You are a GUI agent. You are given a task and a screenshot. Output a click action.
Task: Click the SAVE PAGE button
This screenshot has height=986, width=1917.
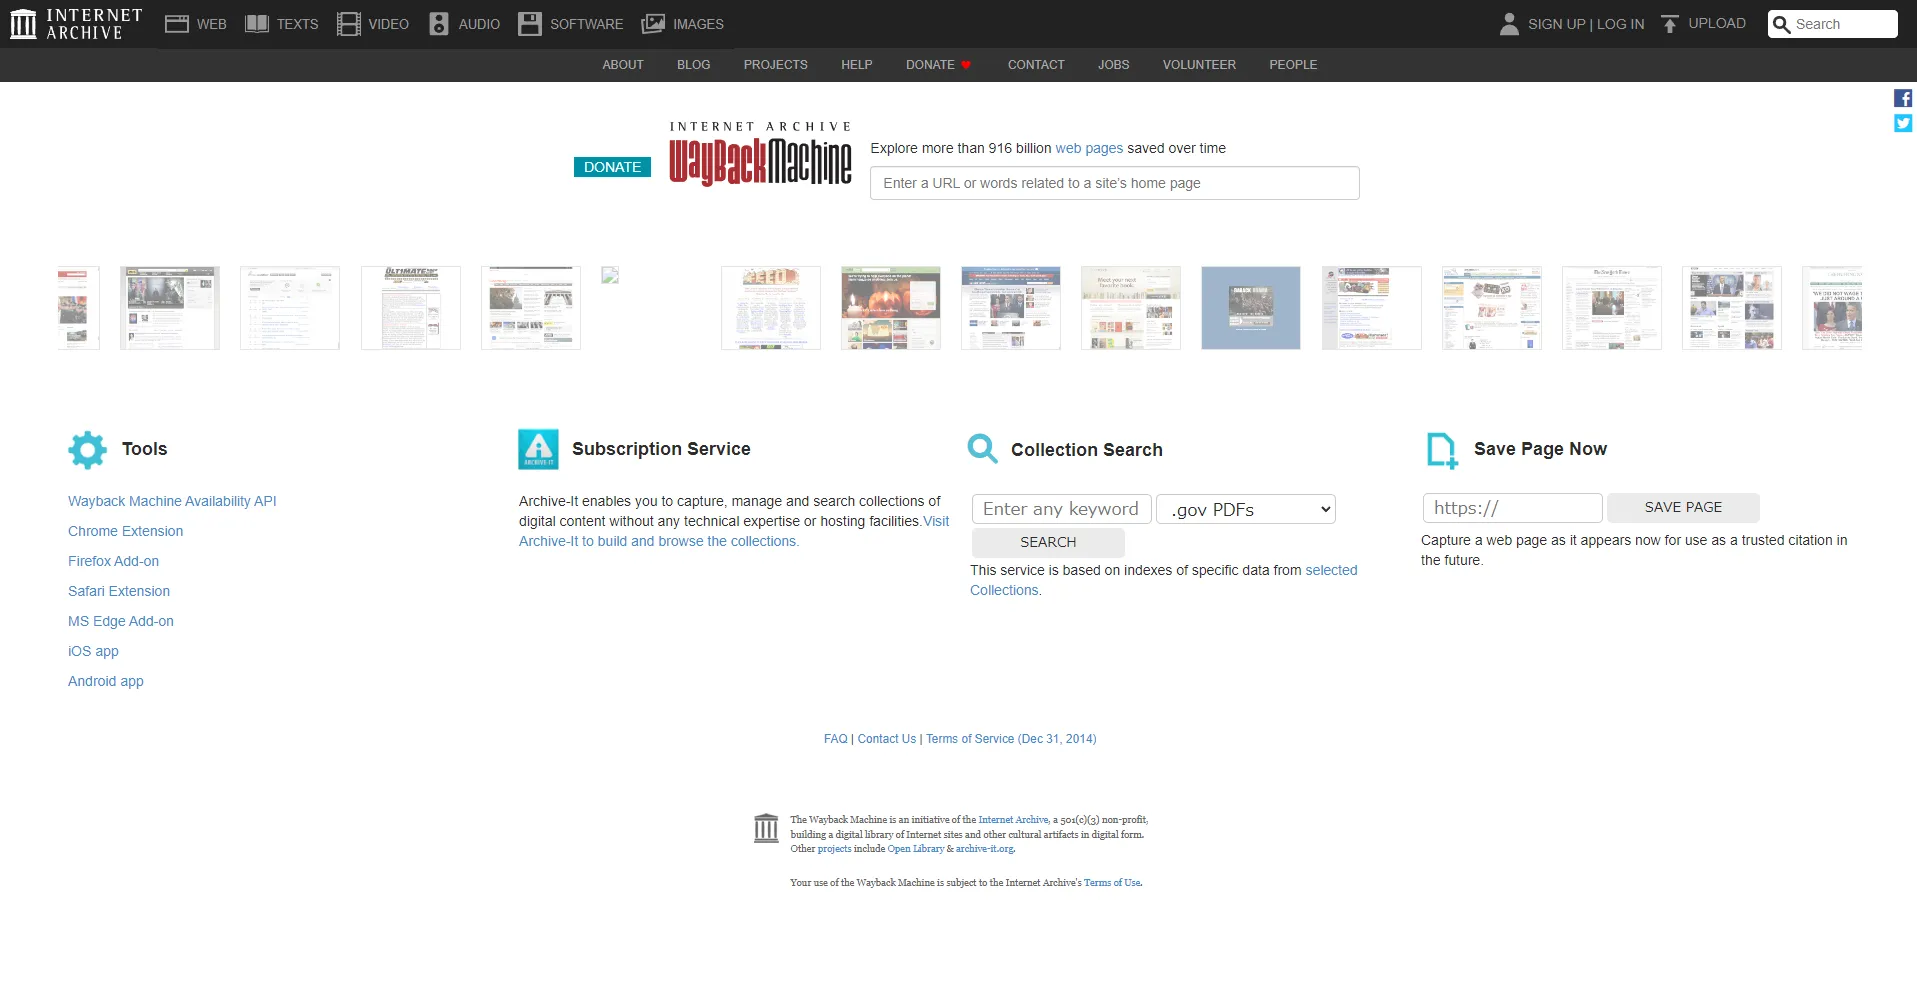[x=1683, y=507]
